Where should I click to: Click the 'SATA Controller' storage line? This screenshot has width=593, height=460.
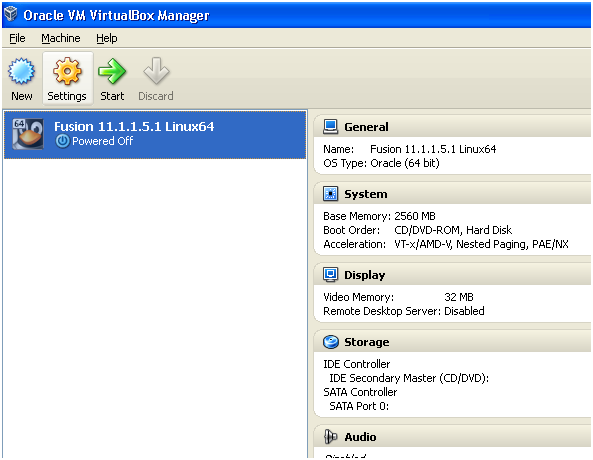tap(360, 392)
